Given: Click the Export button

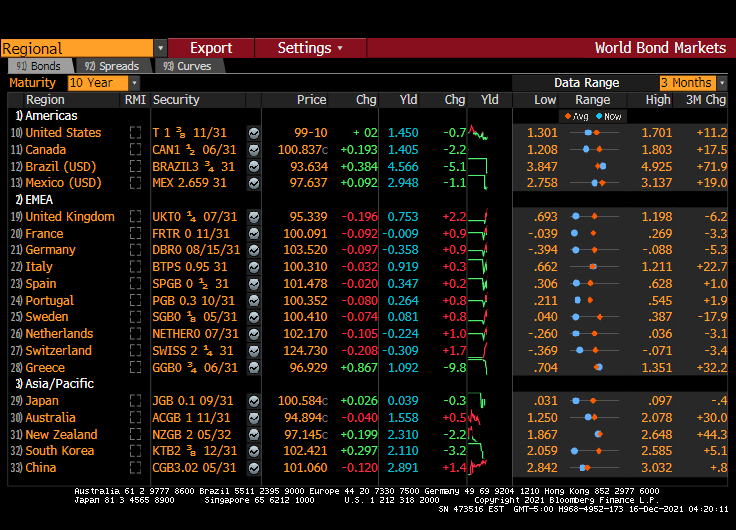Looking at the screenshot, I should point(210,48).
